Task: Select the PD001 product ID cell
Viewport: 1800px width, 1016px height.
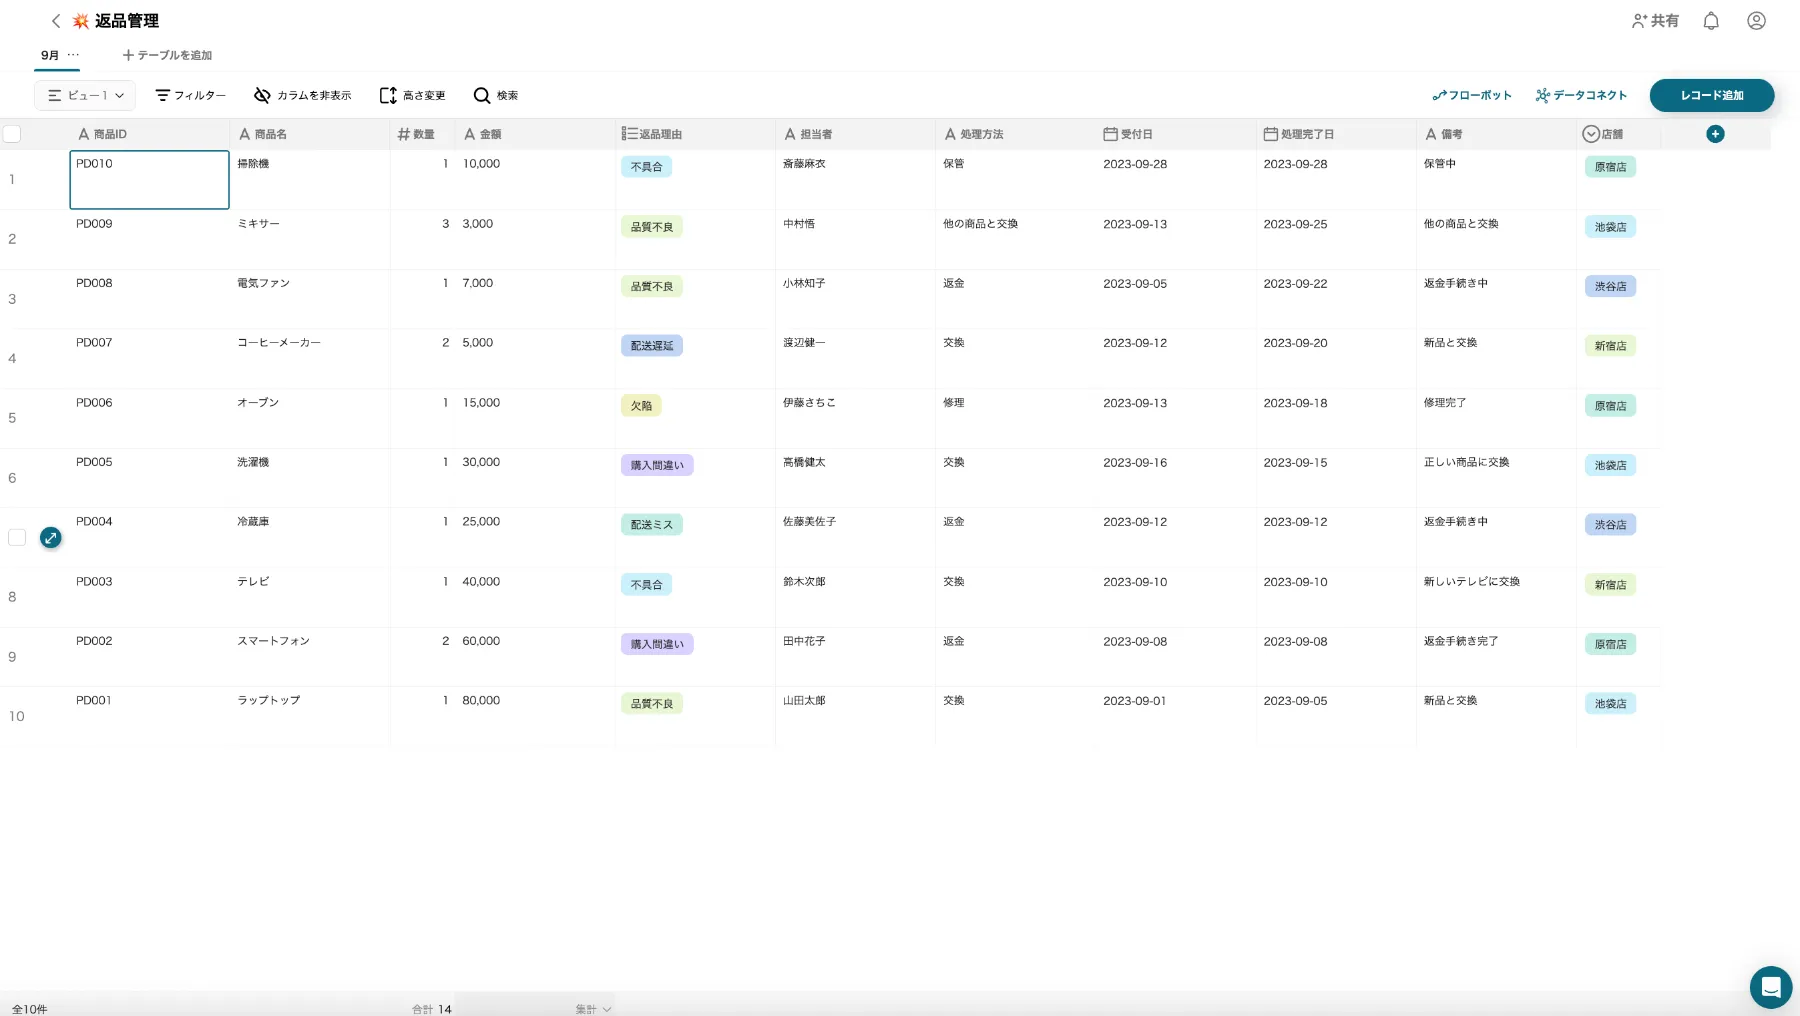Action: [x=149, y=716]
